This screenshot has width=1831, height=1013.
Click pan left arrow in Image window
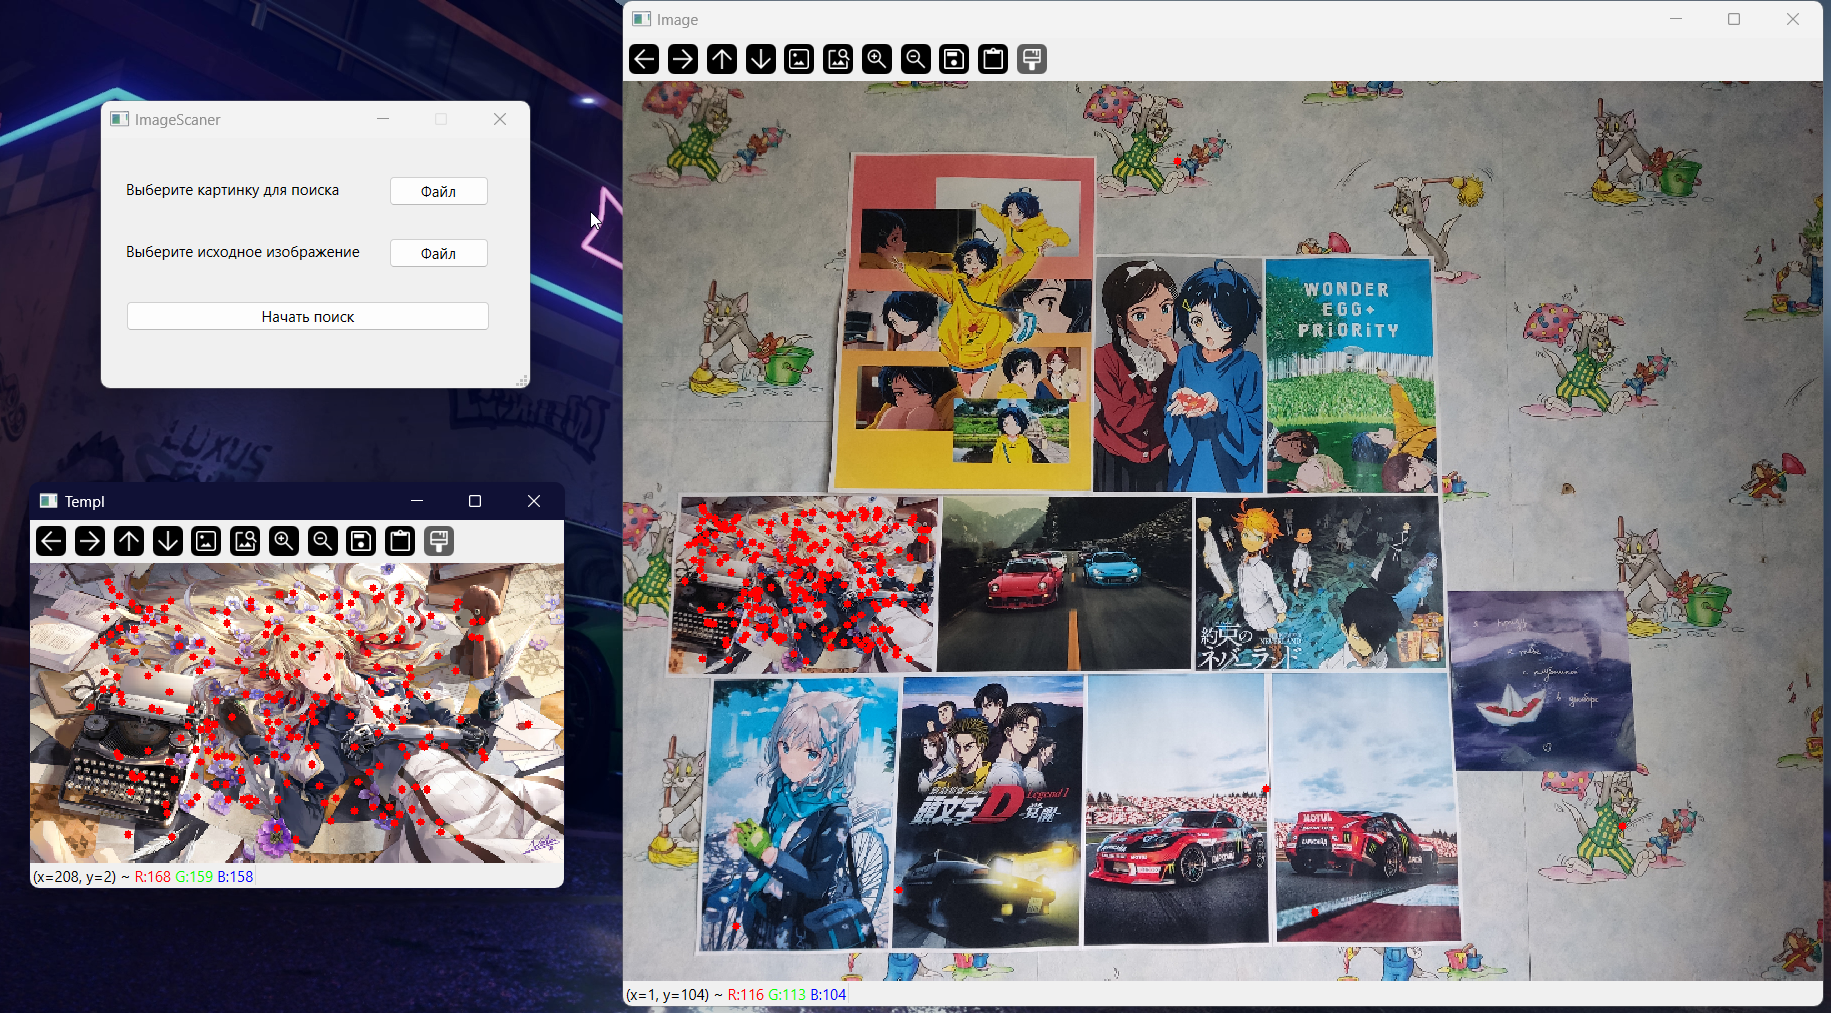[x=644, y=59]
